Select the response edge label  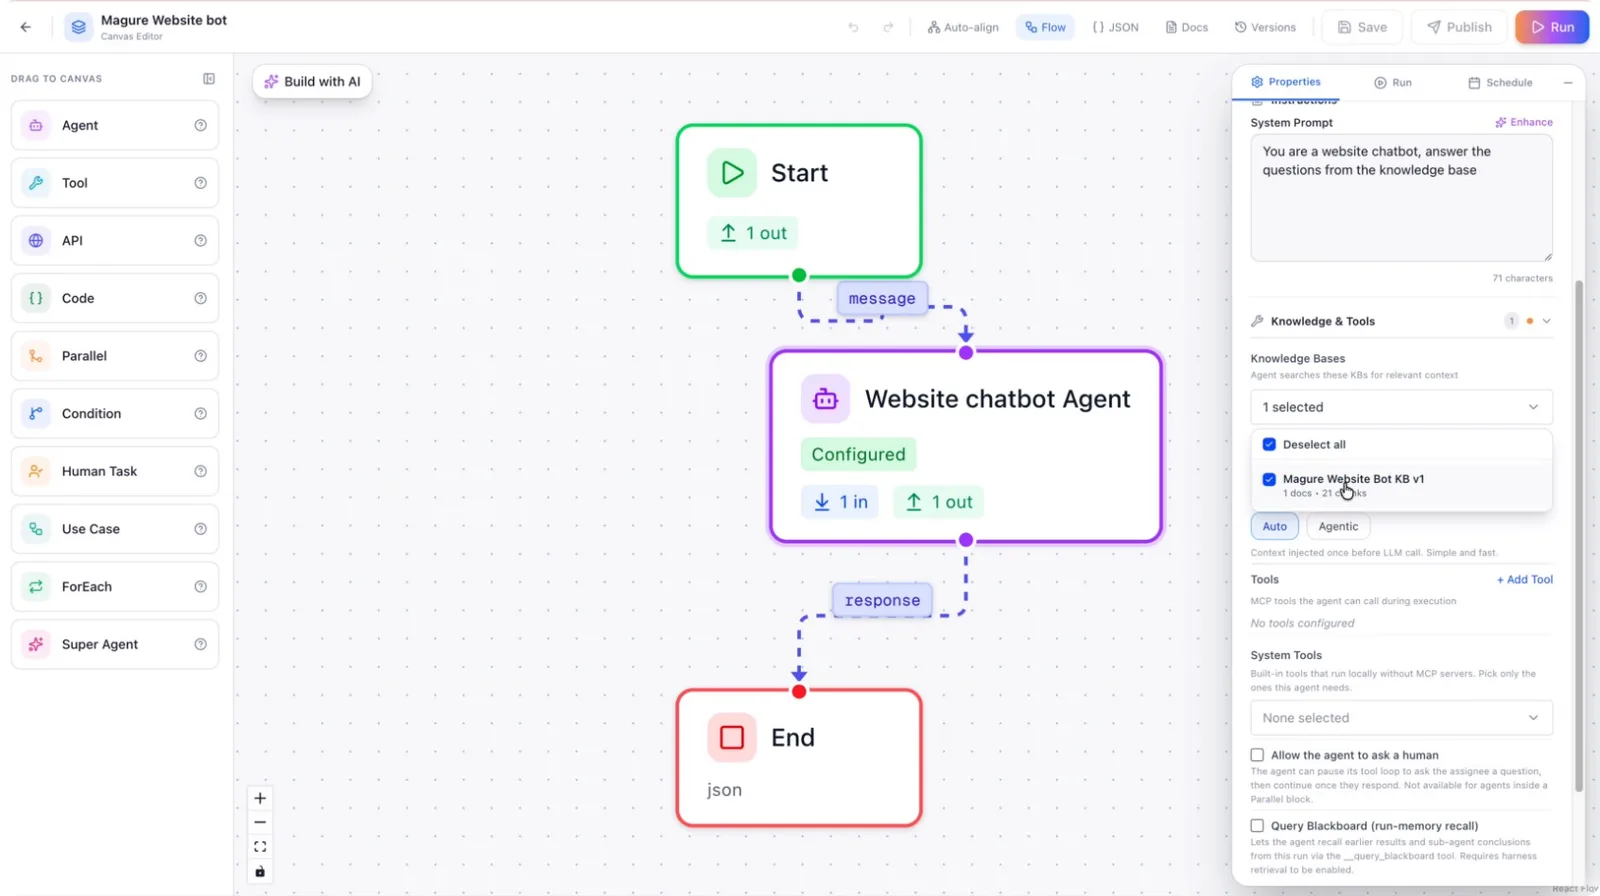click(882, 600)
